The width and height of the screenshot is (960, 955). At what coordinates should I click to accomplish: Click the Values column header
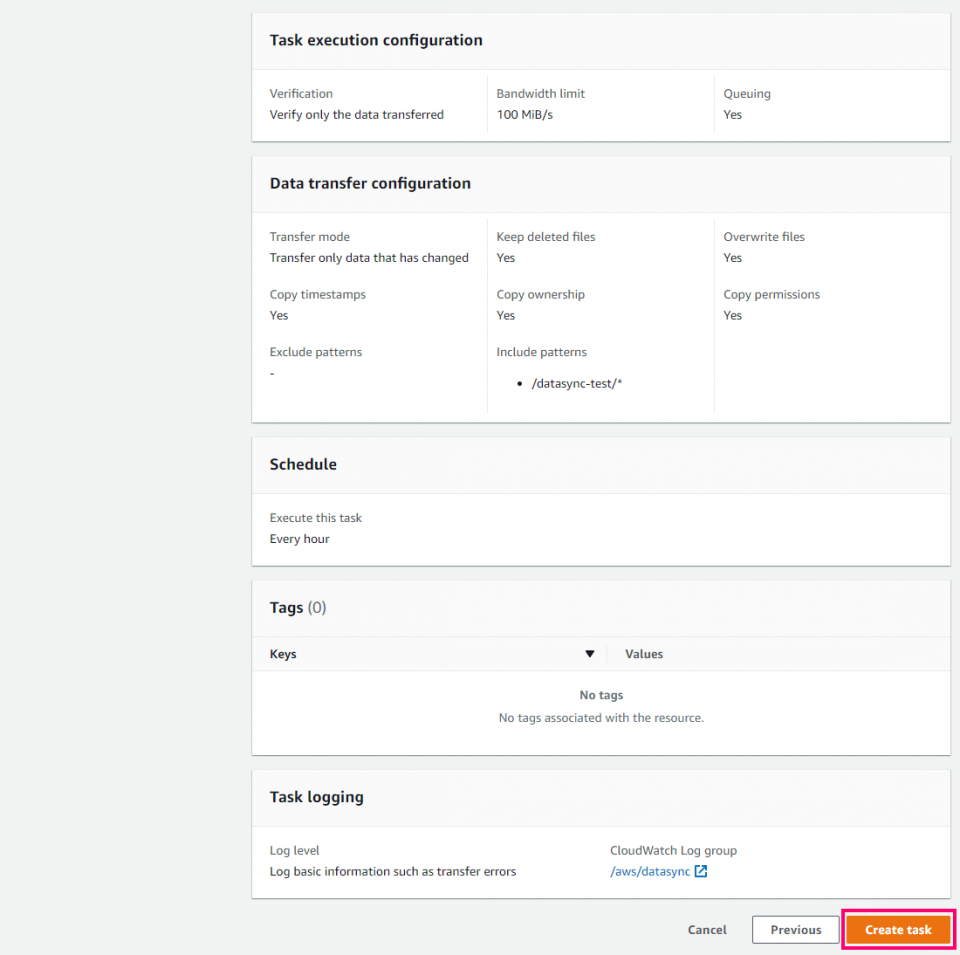click(x=643, y=653)
